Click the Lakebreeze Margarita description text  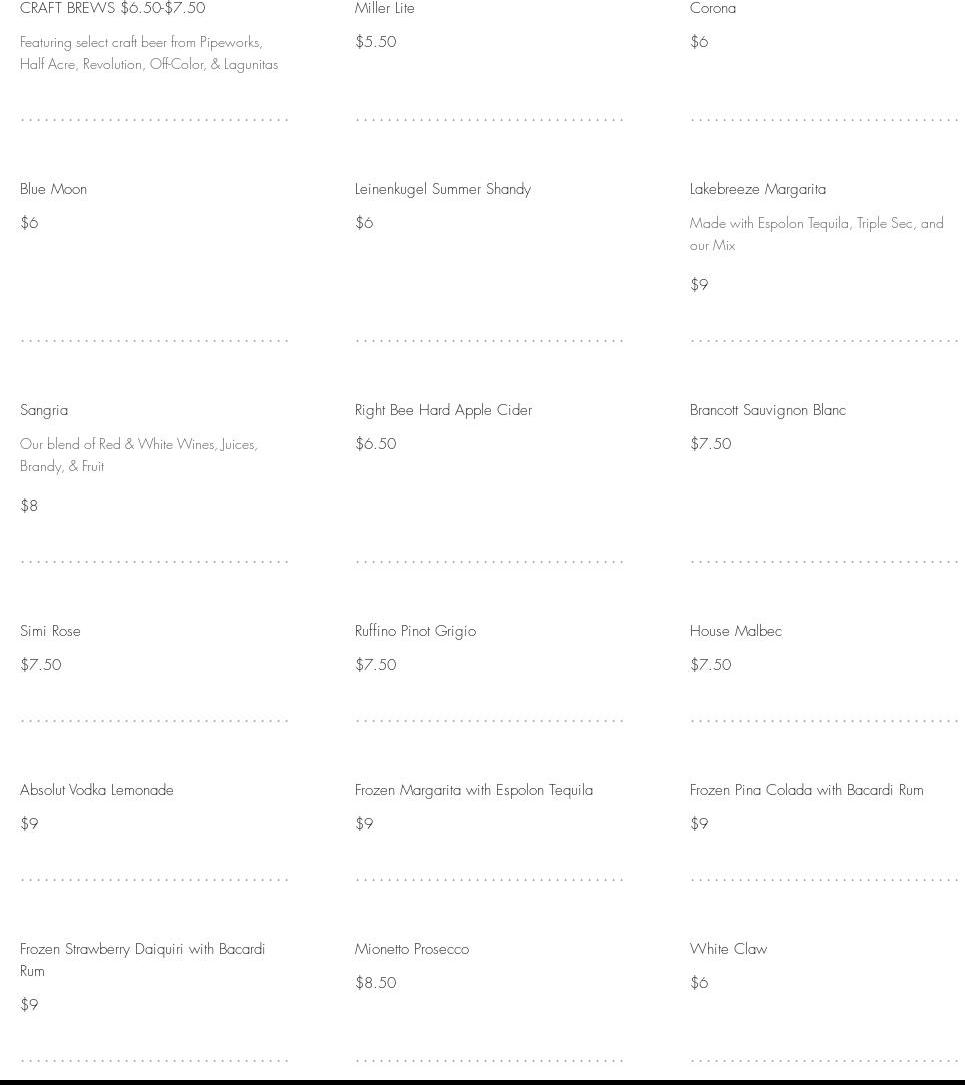(816, 234)
